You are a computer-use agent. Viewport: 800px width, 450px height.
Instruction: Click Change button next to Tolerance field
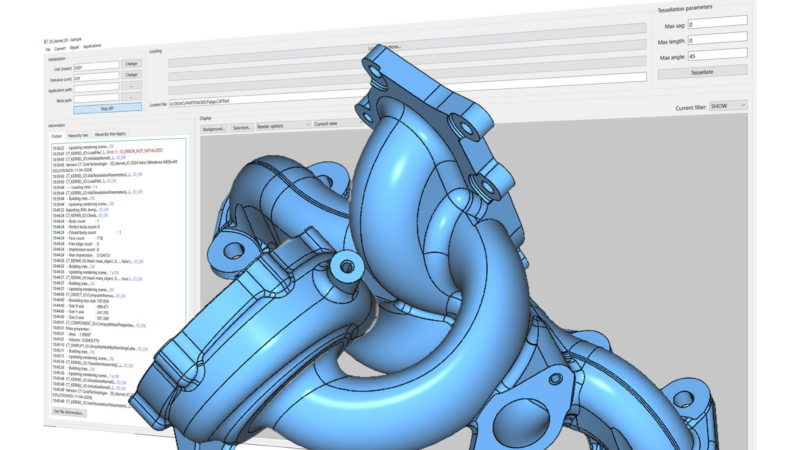[x=131, y=74]
